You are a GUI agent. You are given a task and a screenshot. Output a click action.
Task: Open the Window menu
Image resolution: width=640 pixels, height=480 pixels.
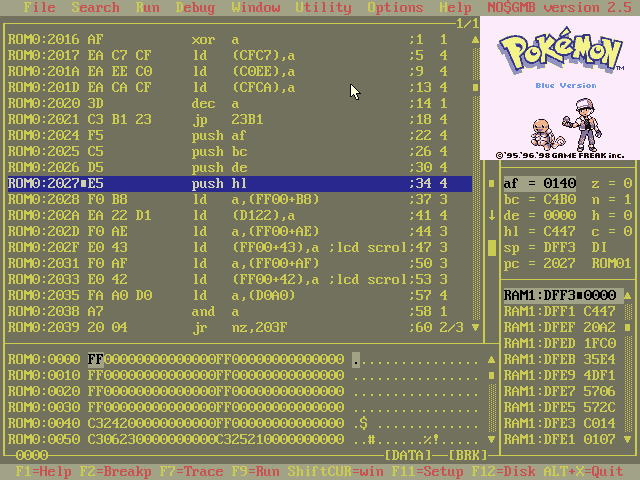point(255,7)
